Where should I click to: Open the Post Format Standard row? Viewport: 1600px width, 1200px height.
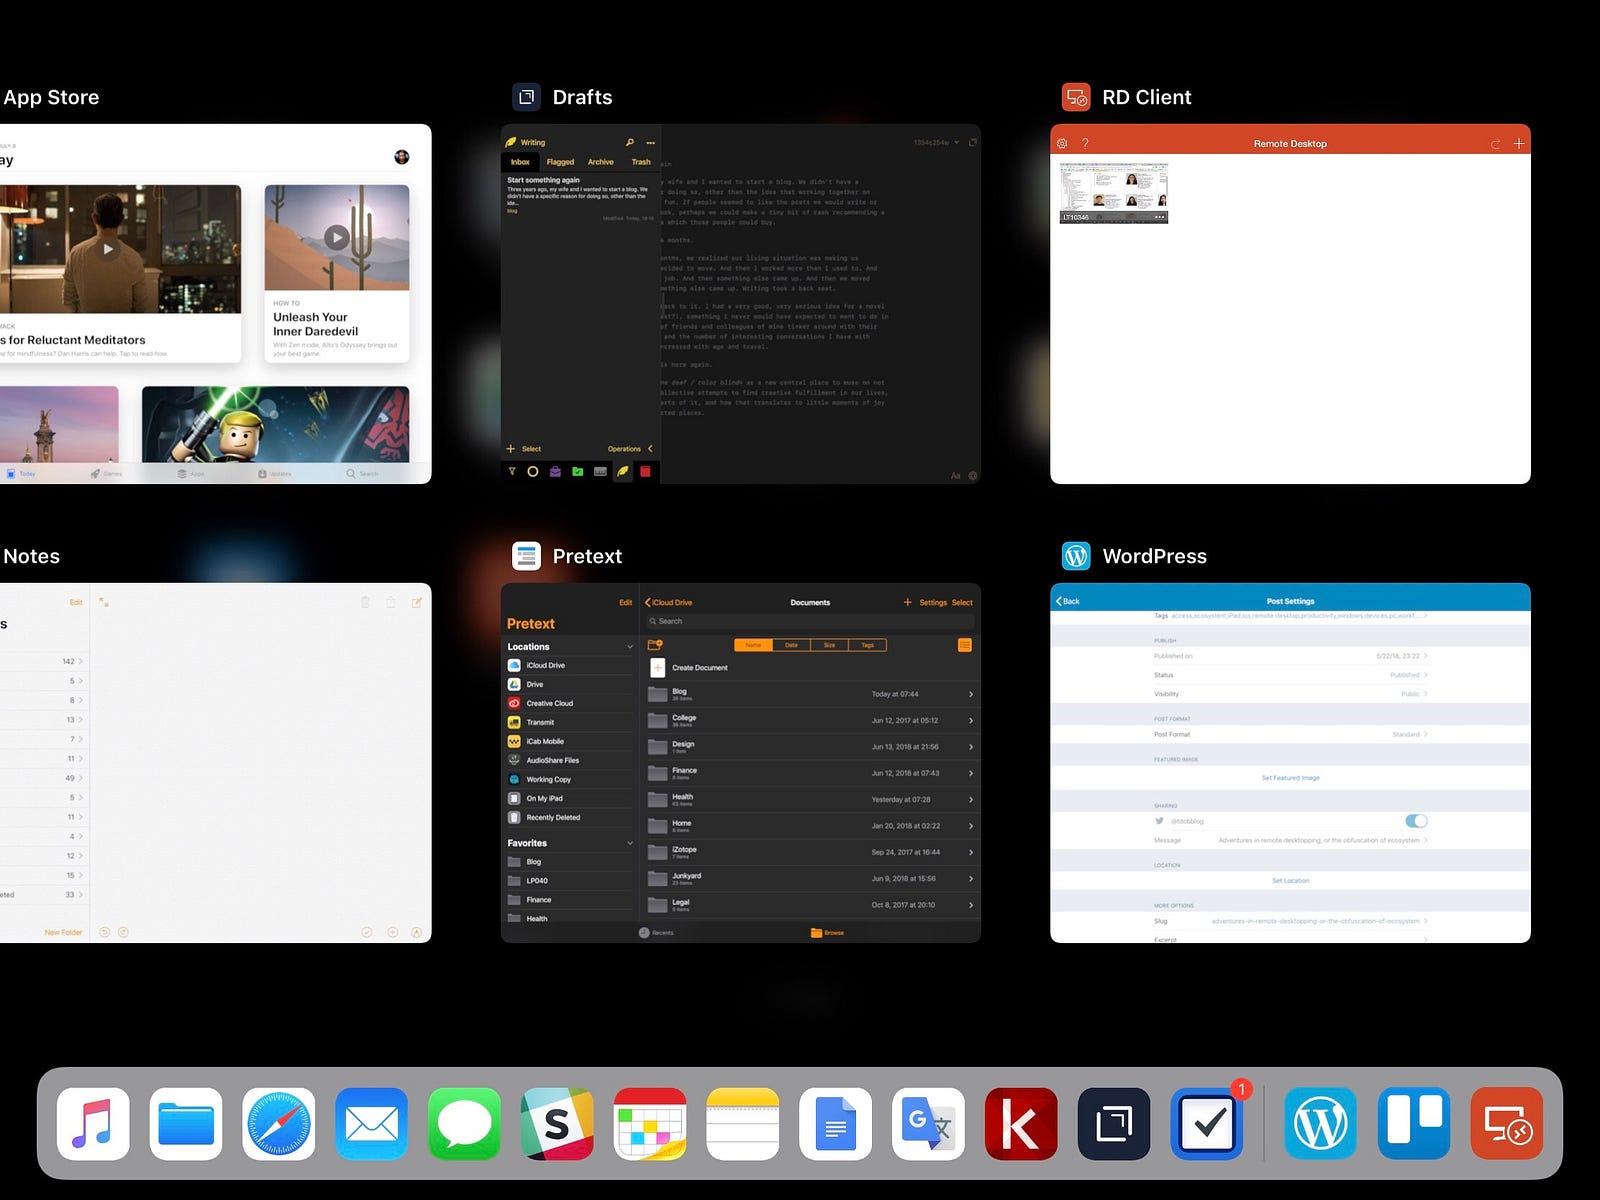pyautogui.click(x=1290, y=734)
